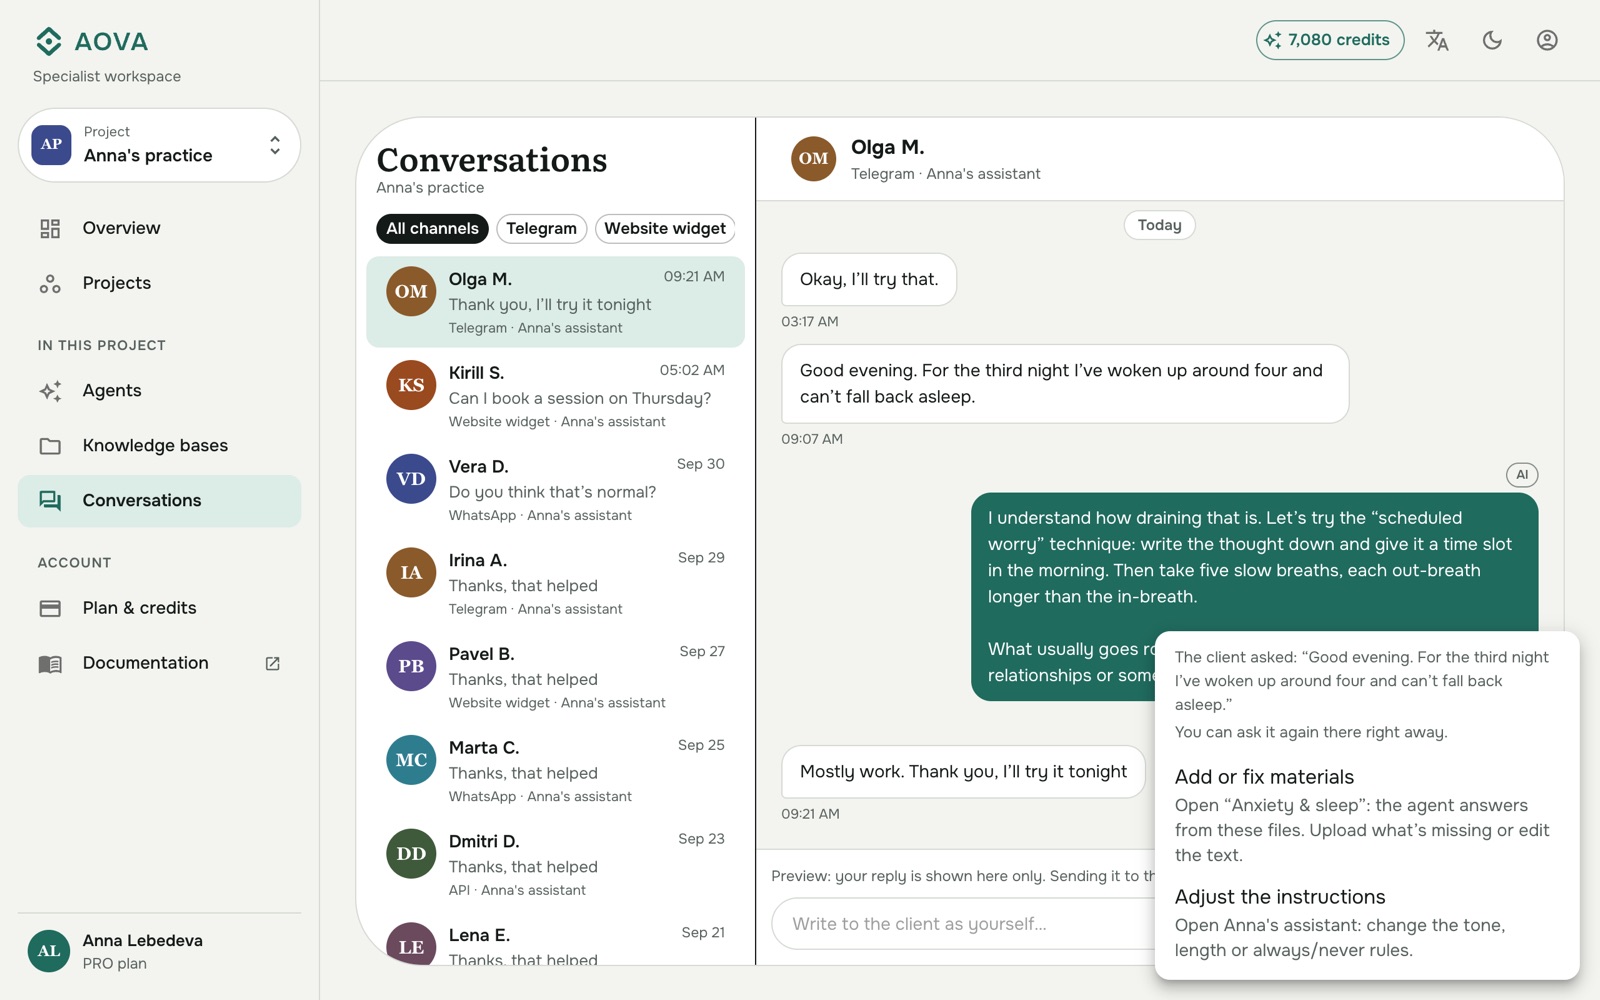Click the AP project avatar badge

(x=51, y=144)
